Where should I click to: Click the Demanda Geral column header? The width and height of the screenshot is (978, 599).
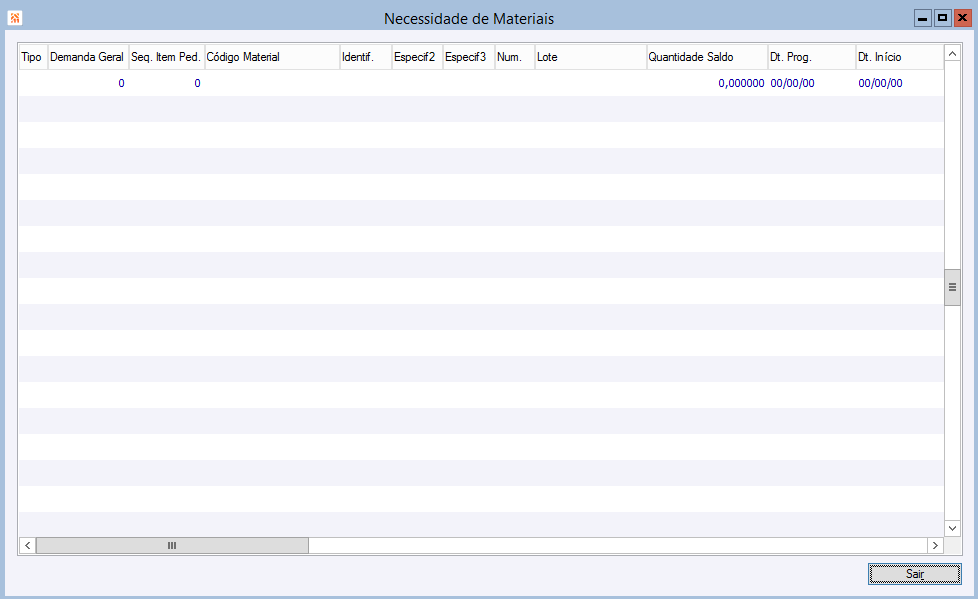88,57
